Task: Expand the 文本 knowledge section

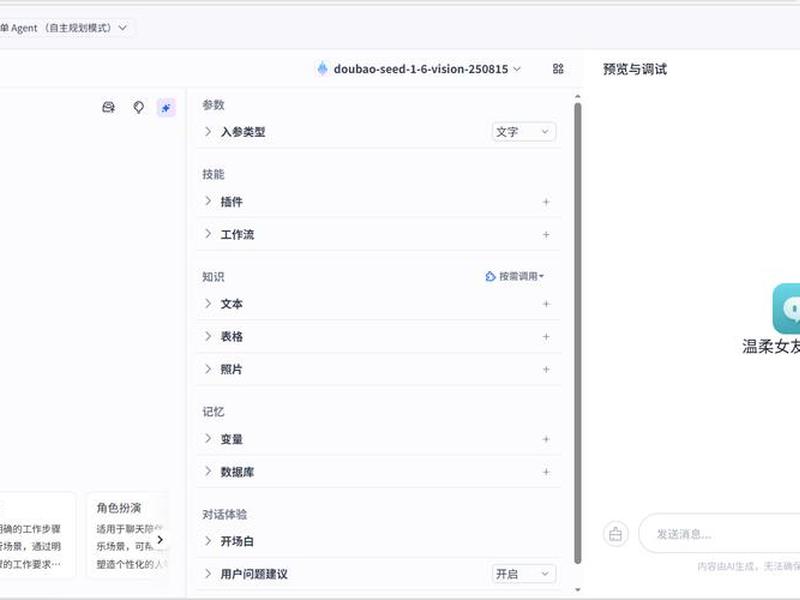Action: point(208,304)
